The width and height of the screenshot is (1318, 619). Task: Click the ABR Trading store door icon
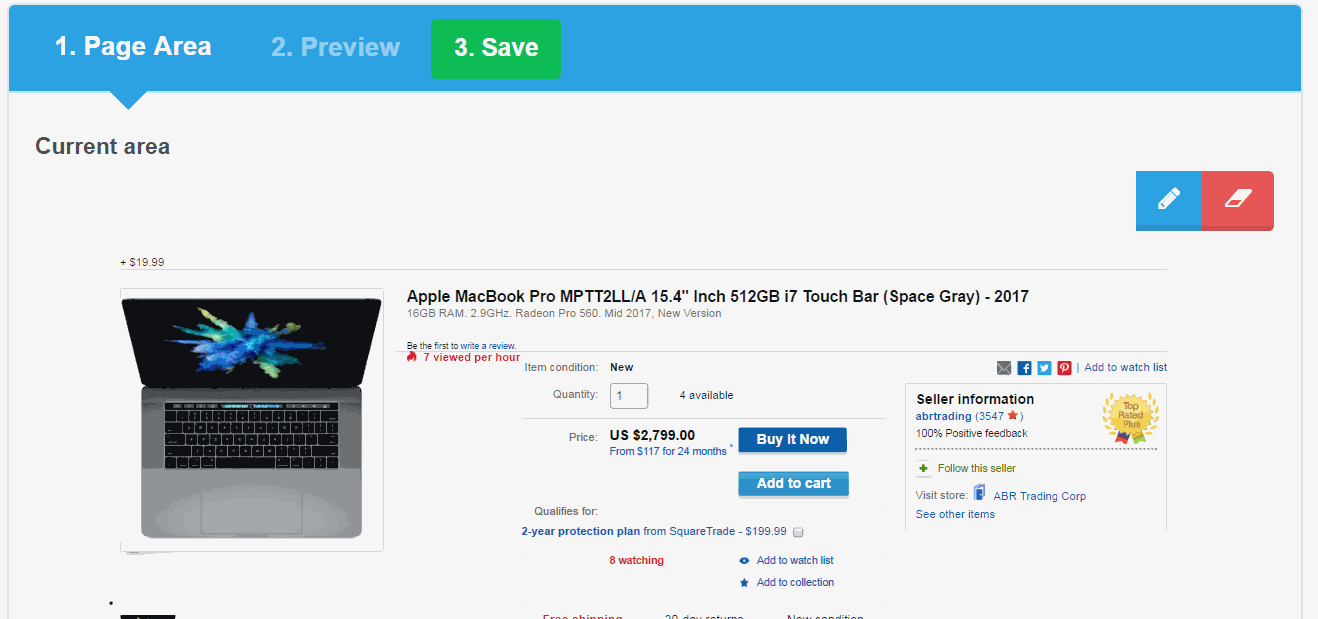(980, 494)
